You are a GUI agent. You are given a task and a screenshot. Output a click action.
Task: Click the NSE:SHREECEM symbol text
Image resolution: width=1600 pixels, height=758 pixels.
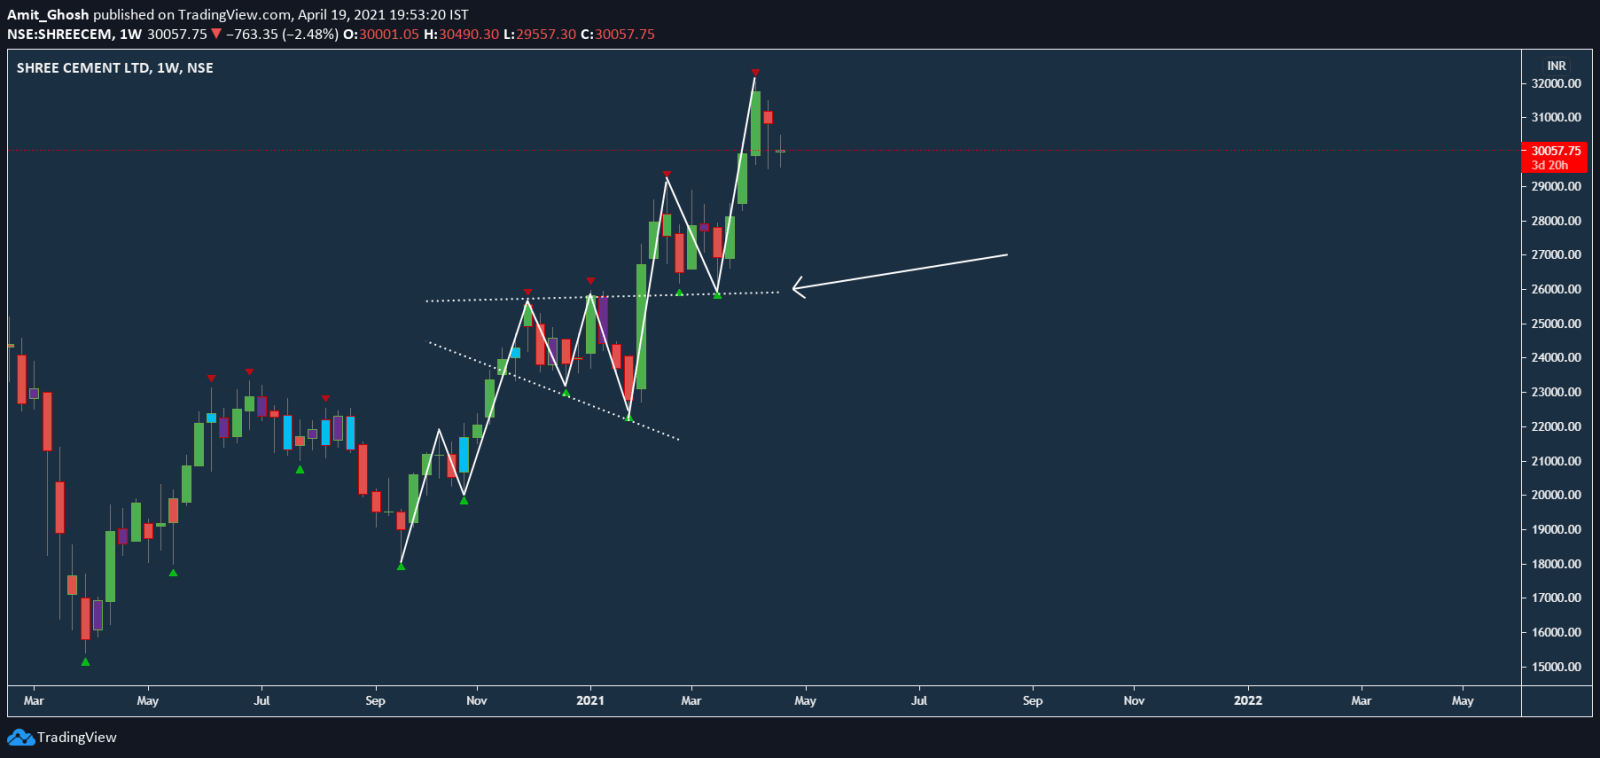click(x=59, y=34)
